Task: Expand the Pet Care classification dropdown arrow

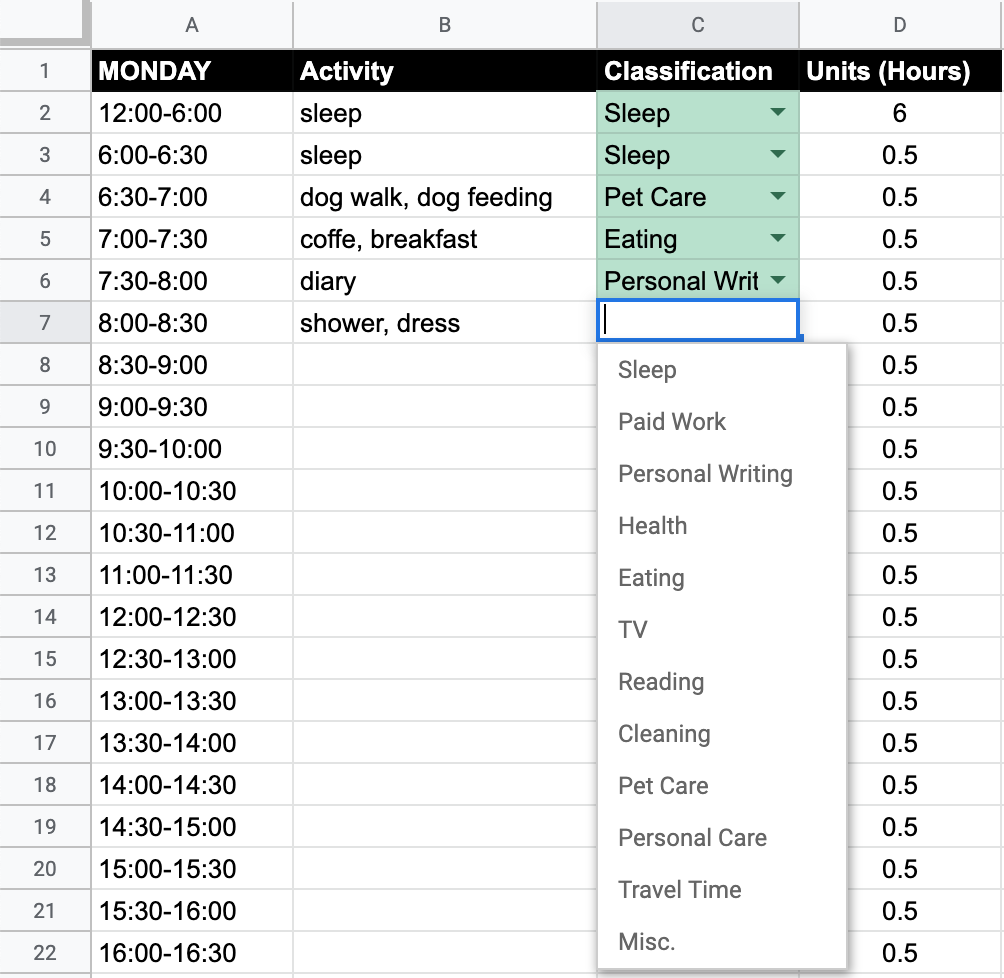Action: tap(777, 197)
